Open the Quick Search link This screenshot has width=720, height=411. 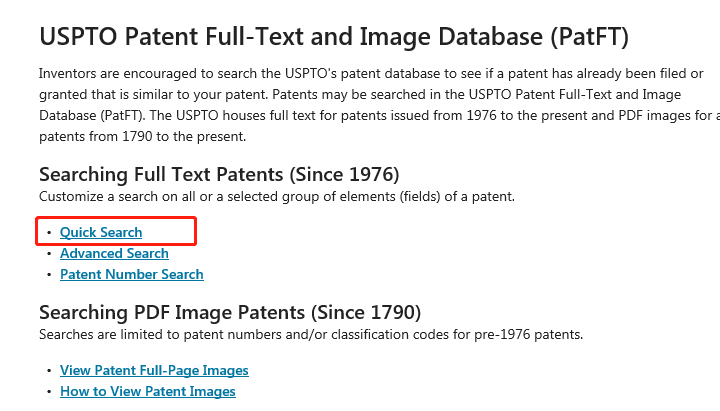coord(101,232)
